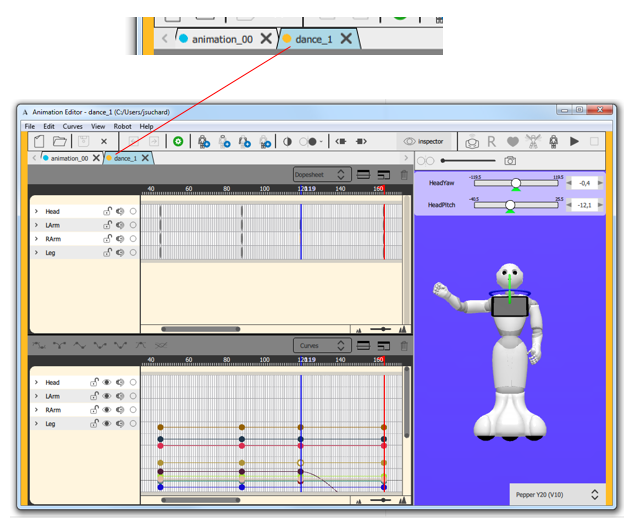Click HeadPitch value decrease arrow
This screenshot has width=627, height=525.
[569, 205]
